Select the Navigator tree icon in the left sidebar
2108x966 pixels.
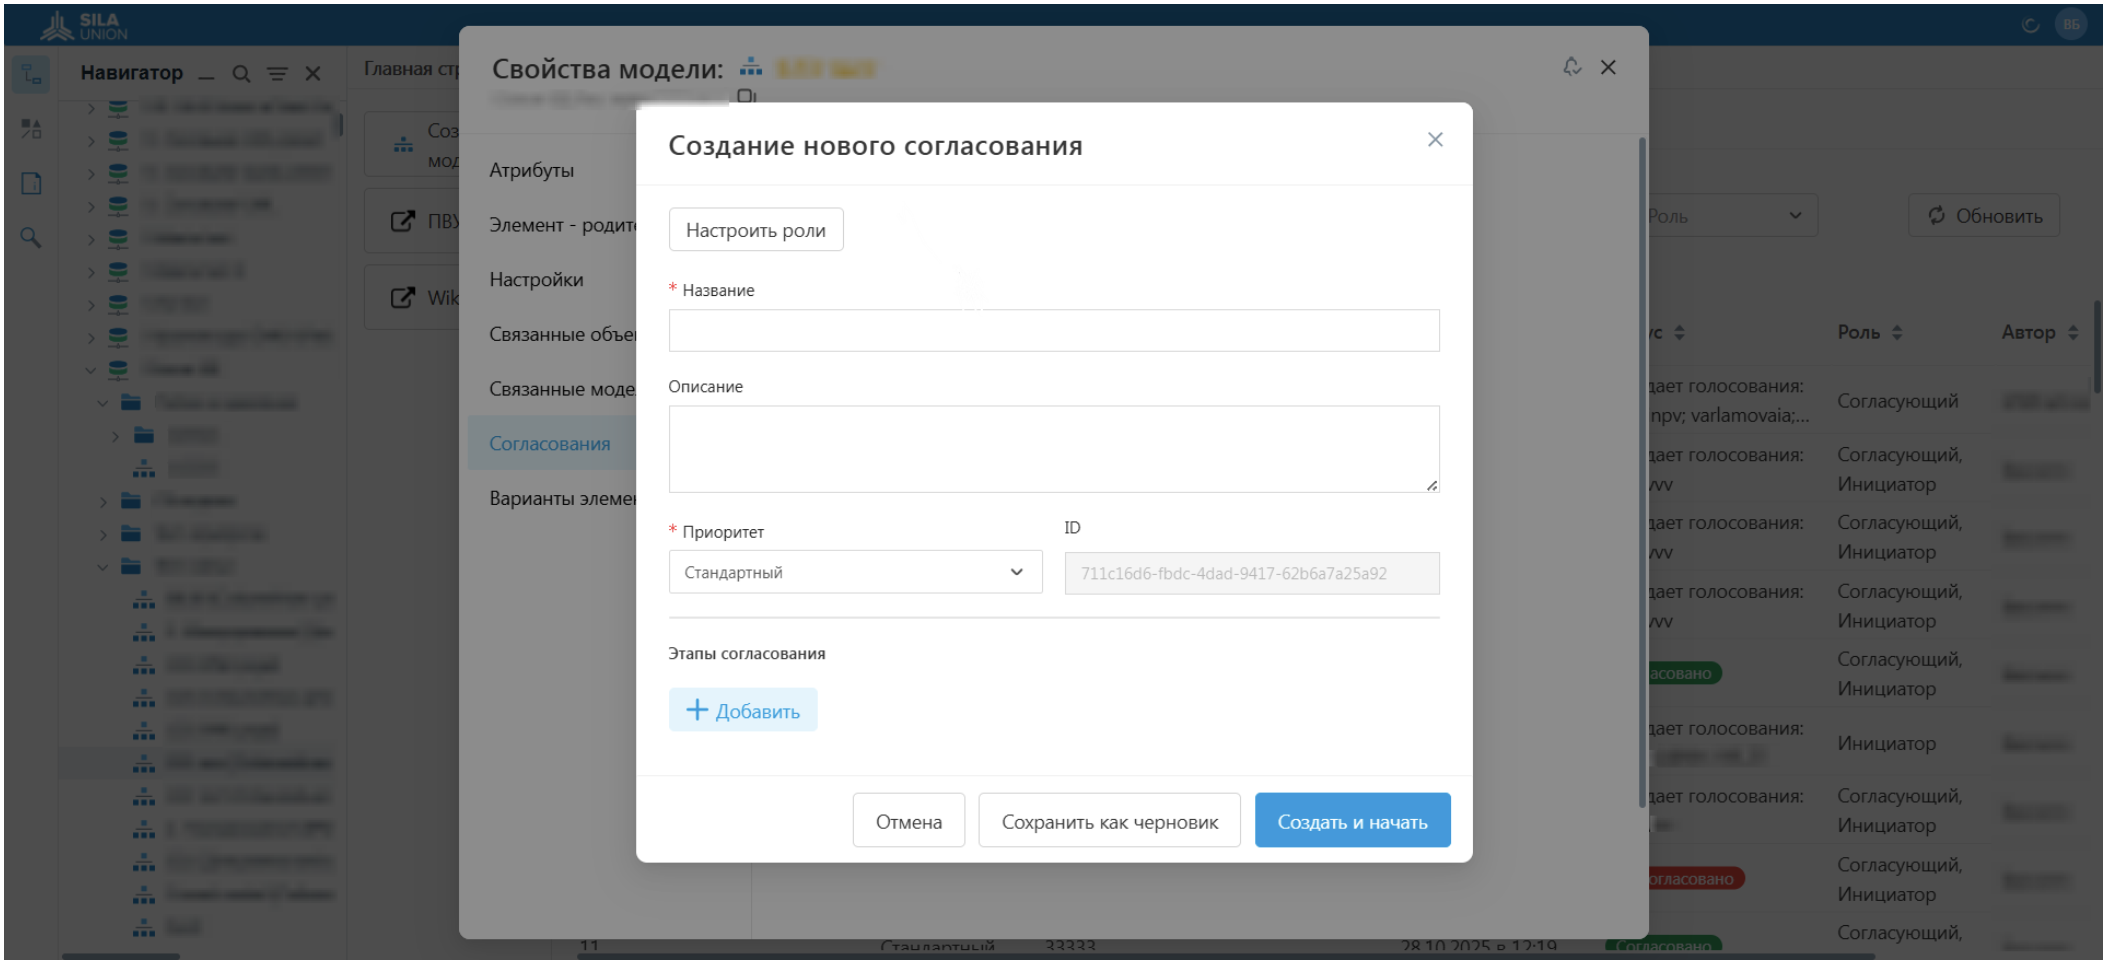point(31,74)
